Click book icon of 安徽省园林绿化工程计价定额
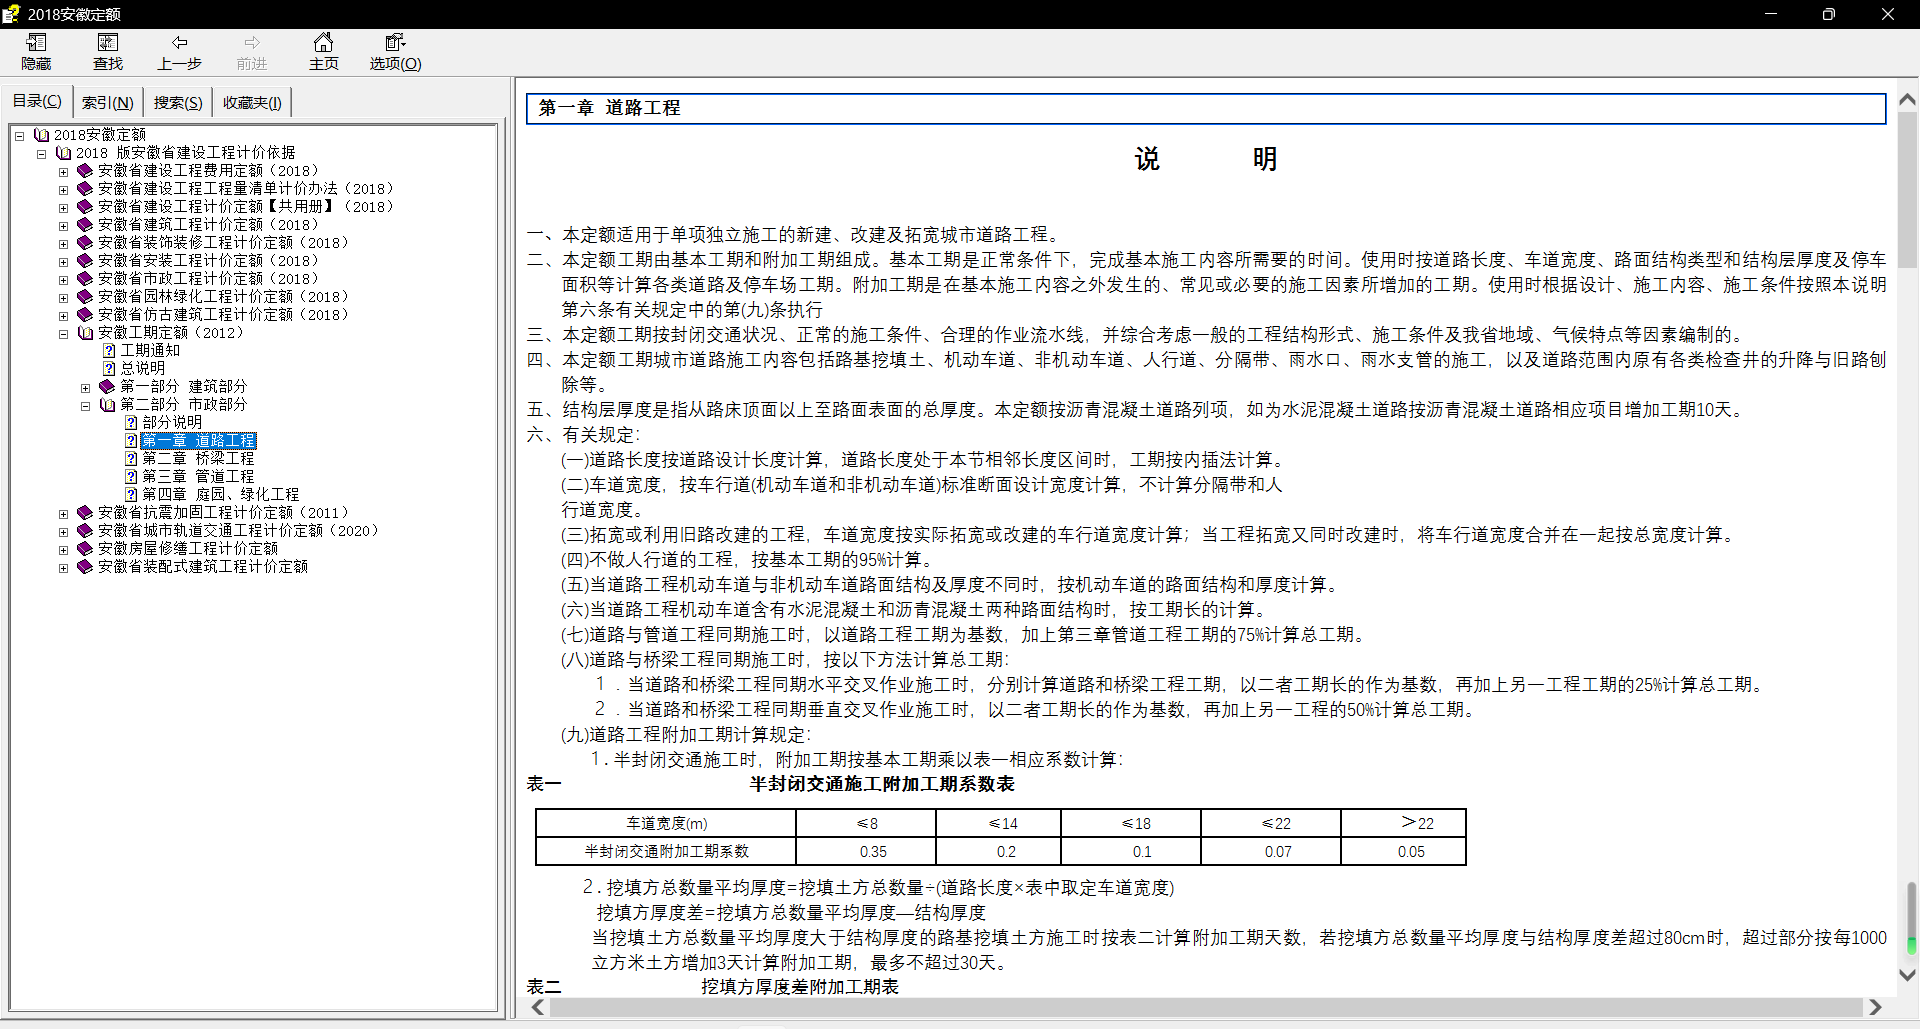Image resolution: width=1920 pixels, height=1029 pixels. coord(85,296)
